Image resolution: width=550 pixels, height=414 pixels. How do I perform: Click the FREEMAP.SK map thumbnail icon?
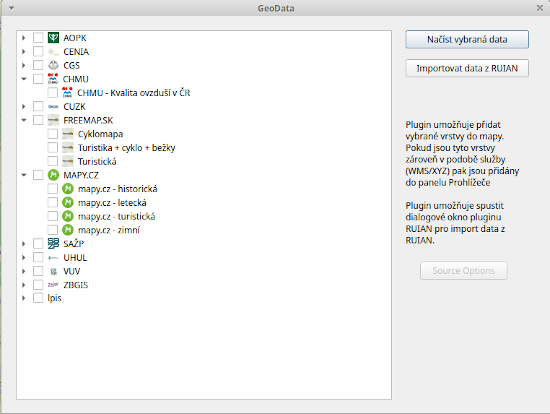tap(53, 120)
